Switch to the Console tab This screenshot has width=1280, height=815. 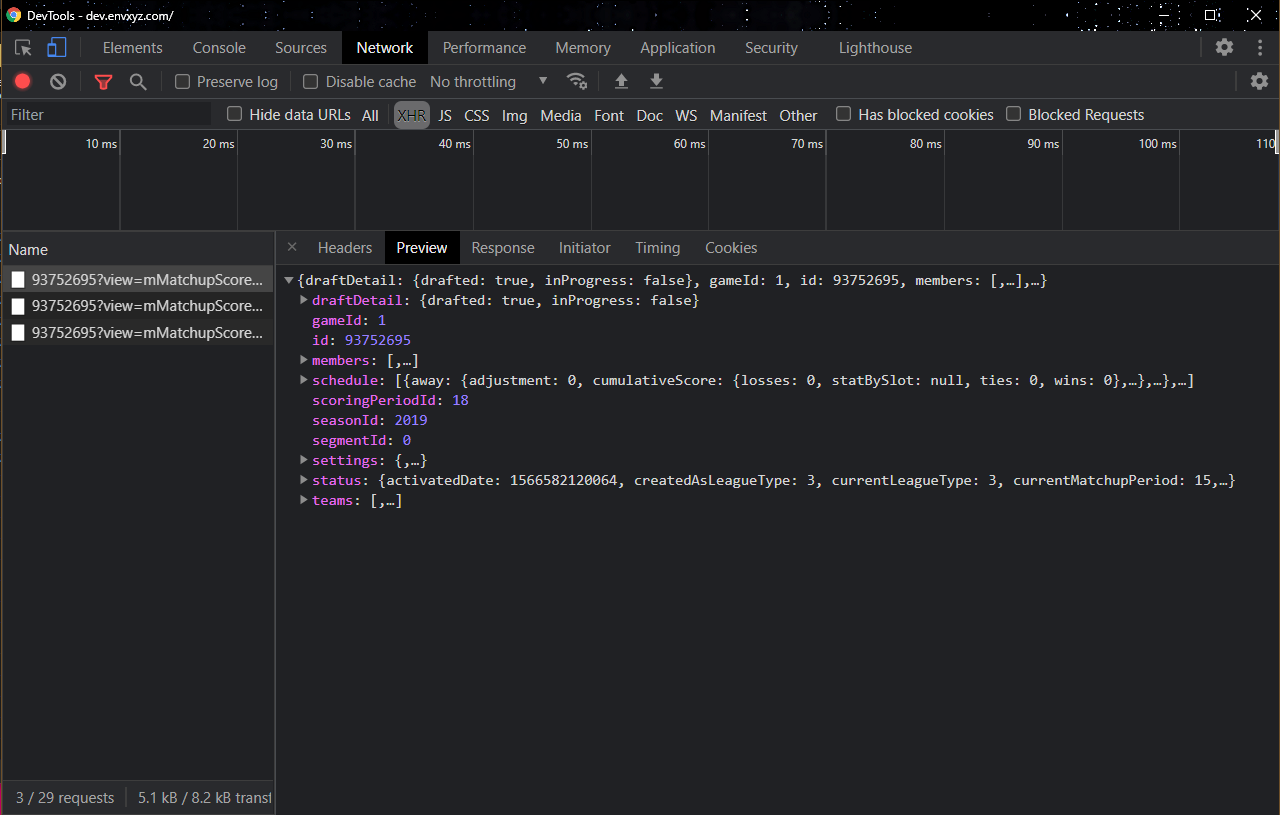click(x=219, y=48)
